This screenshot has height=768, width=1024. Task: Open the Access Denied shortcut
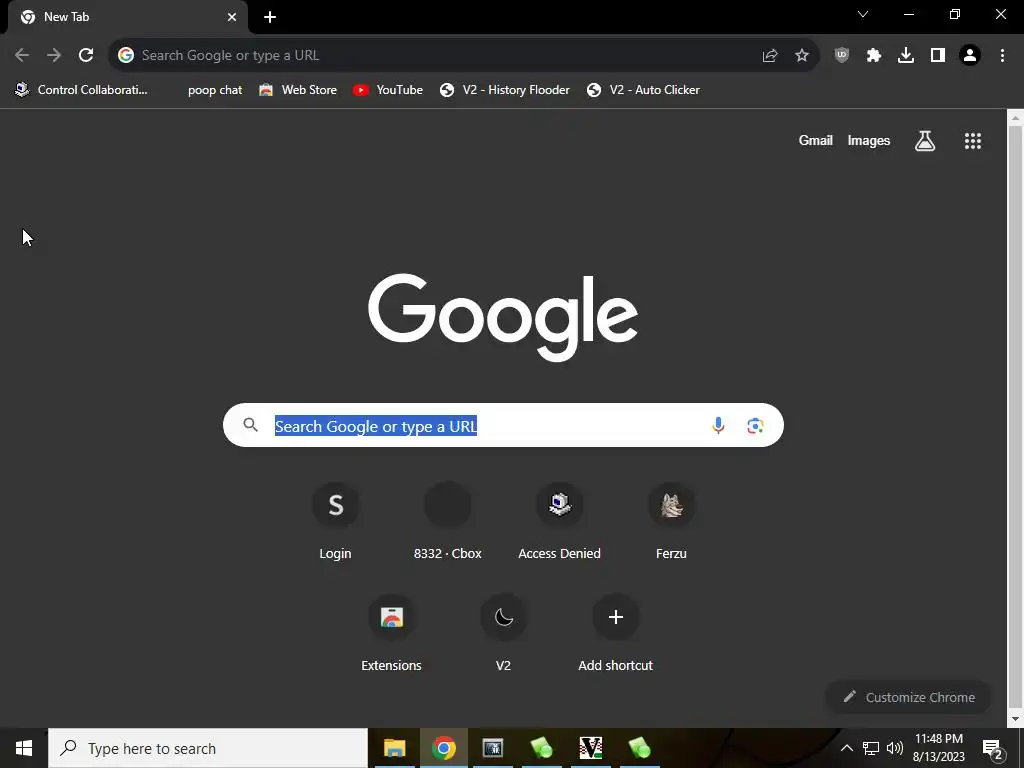[560, 522]
